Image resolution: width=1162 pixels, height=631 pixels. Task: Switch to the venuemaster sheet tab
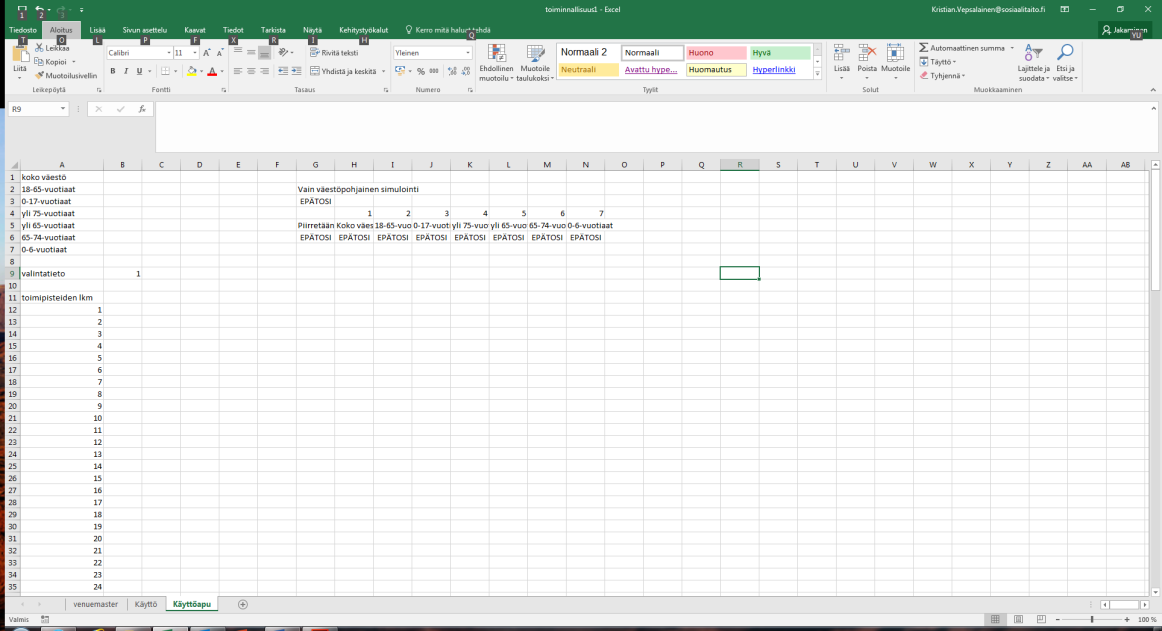pos(96,604)
